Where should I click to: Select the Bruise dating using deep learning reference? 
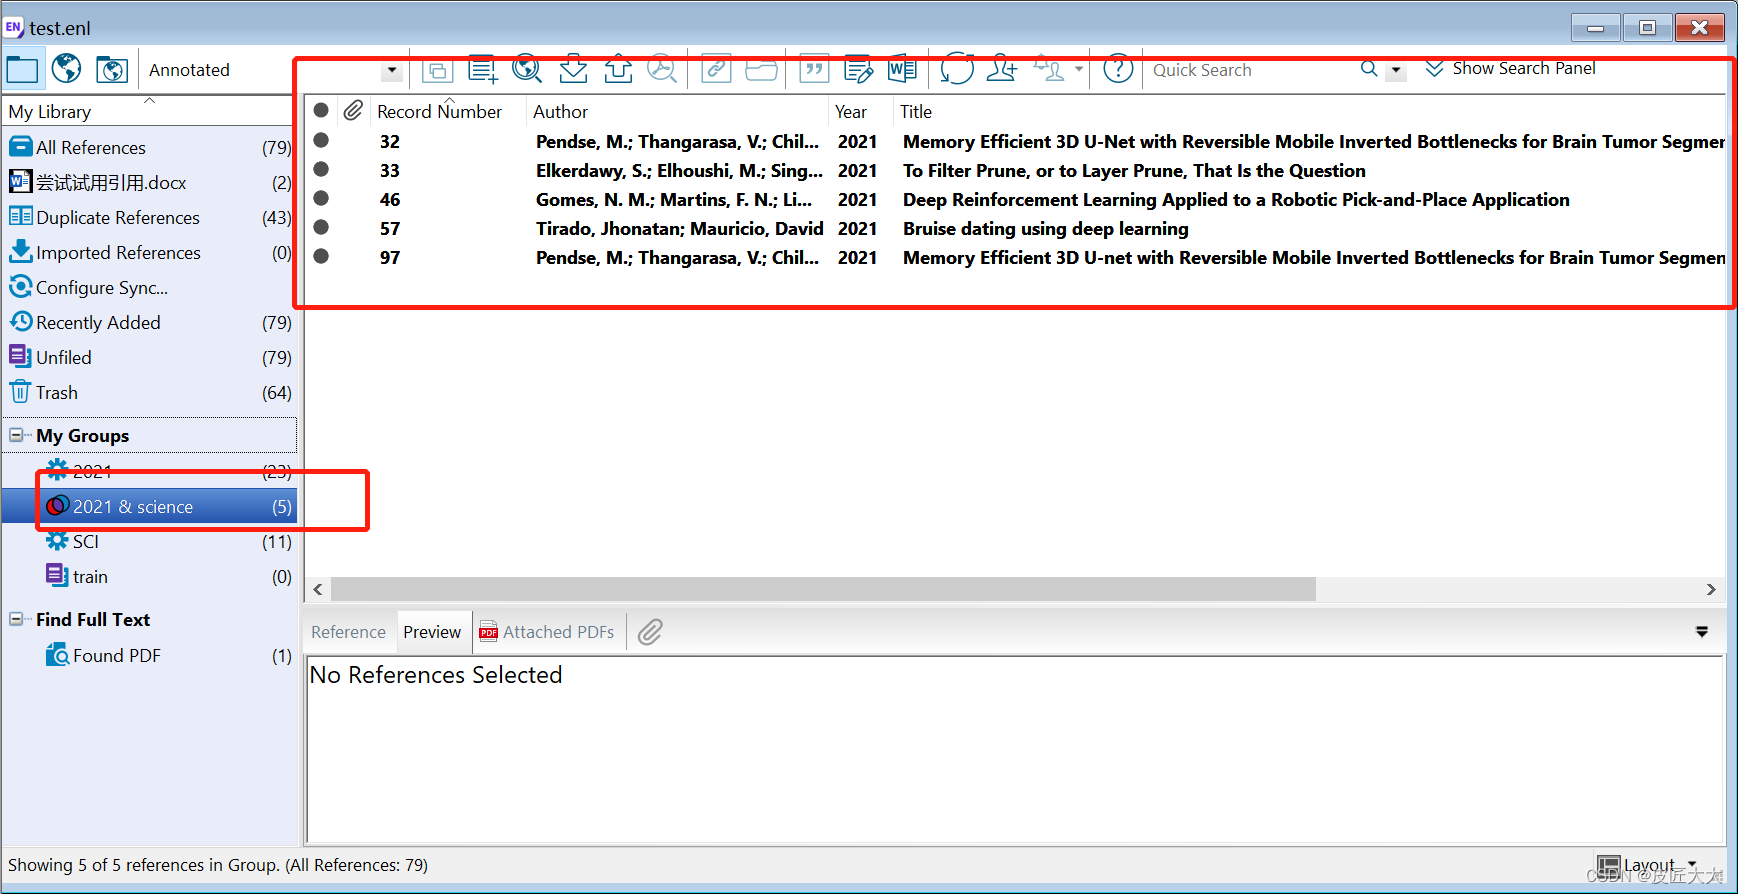(1045, 228)
